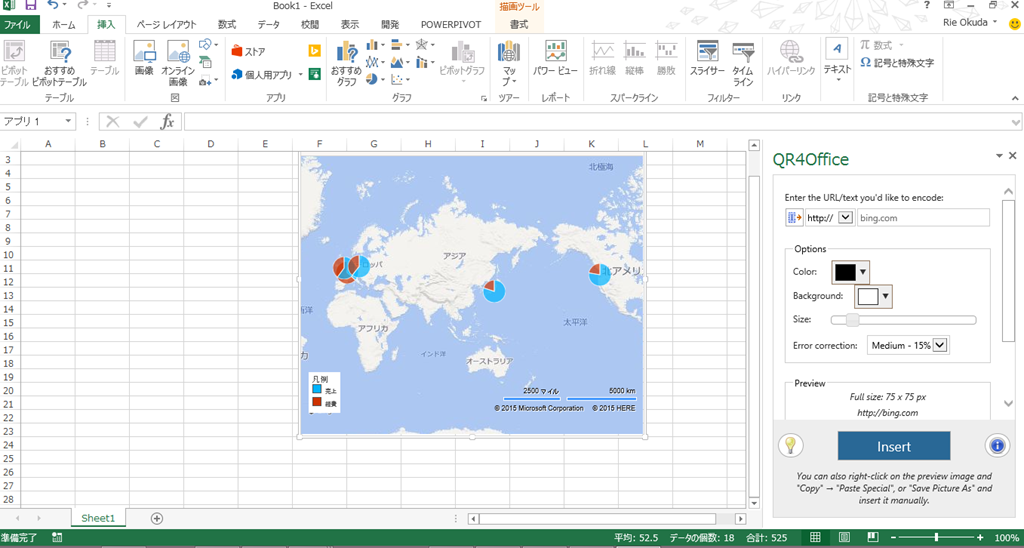Screen dimensions: 1024x548
Task: Switch to the ホーム tab
Action: [63, 25]
